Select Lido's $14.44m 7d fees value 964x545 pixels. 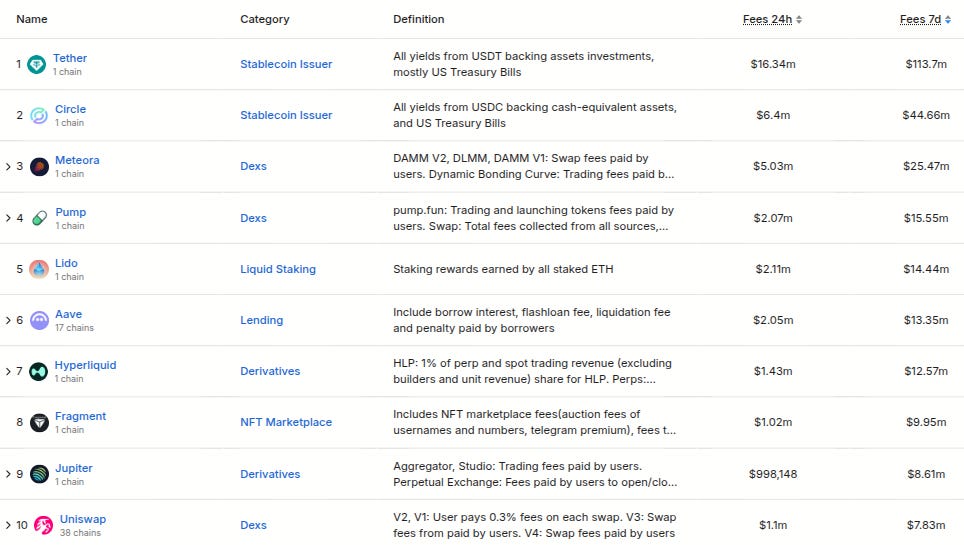[926, 269]
